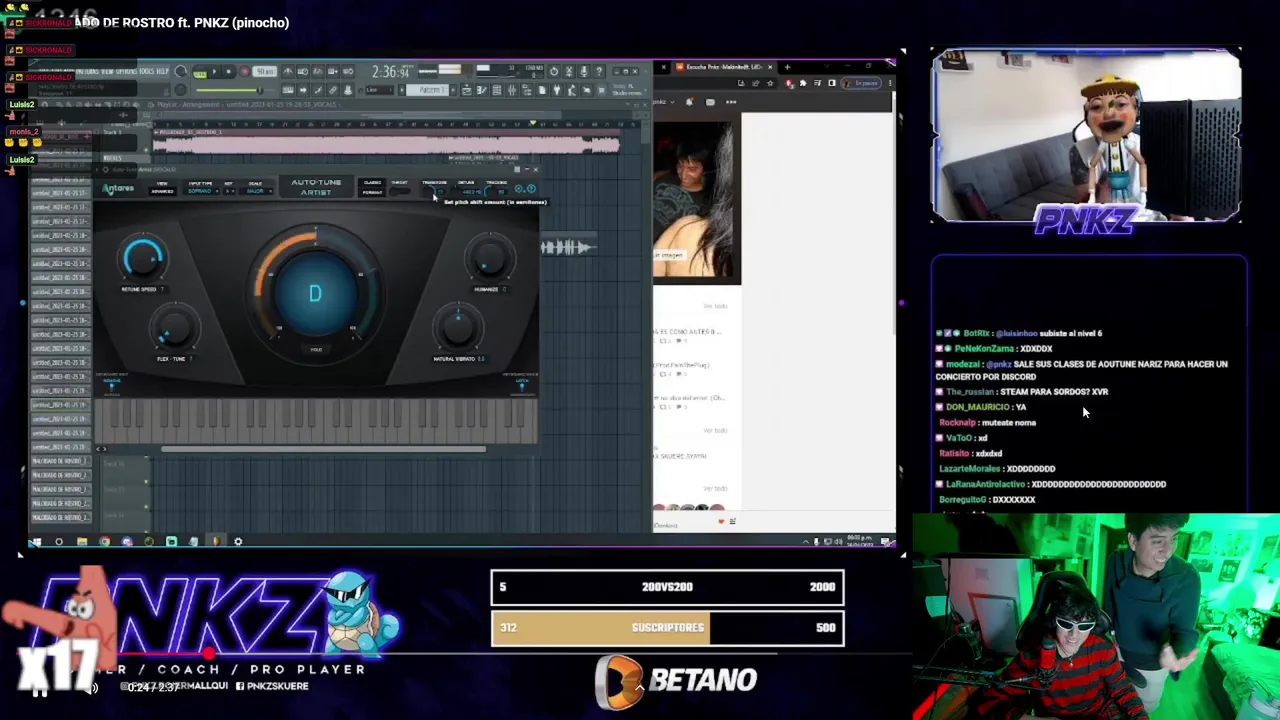Click the playlist position marker on the timeline
Screen dimensions: 1280x720
tap(533, 123)
